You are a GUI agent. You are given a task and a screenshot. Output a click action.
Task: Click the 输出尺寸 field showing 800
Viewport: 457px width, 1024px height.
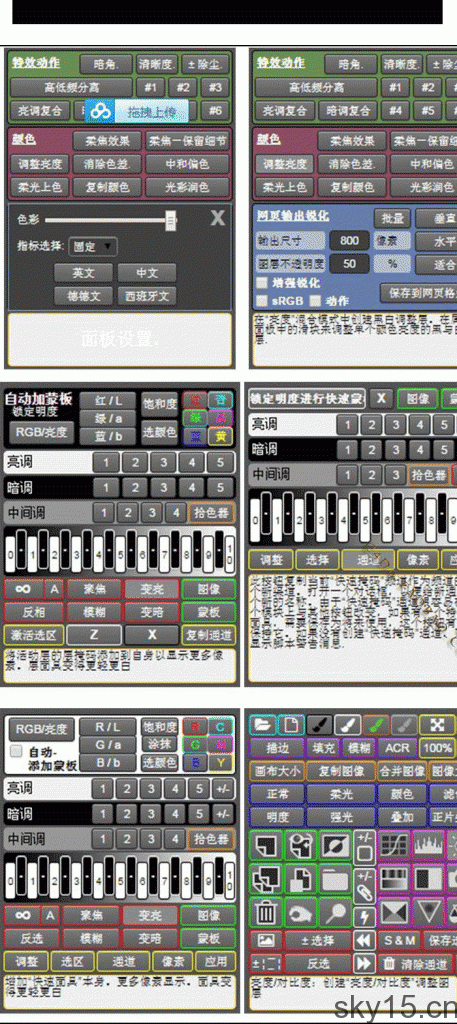tap(349, 240)
